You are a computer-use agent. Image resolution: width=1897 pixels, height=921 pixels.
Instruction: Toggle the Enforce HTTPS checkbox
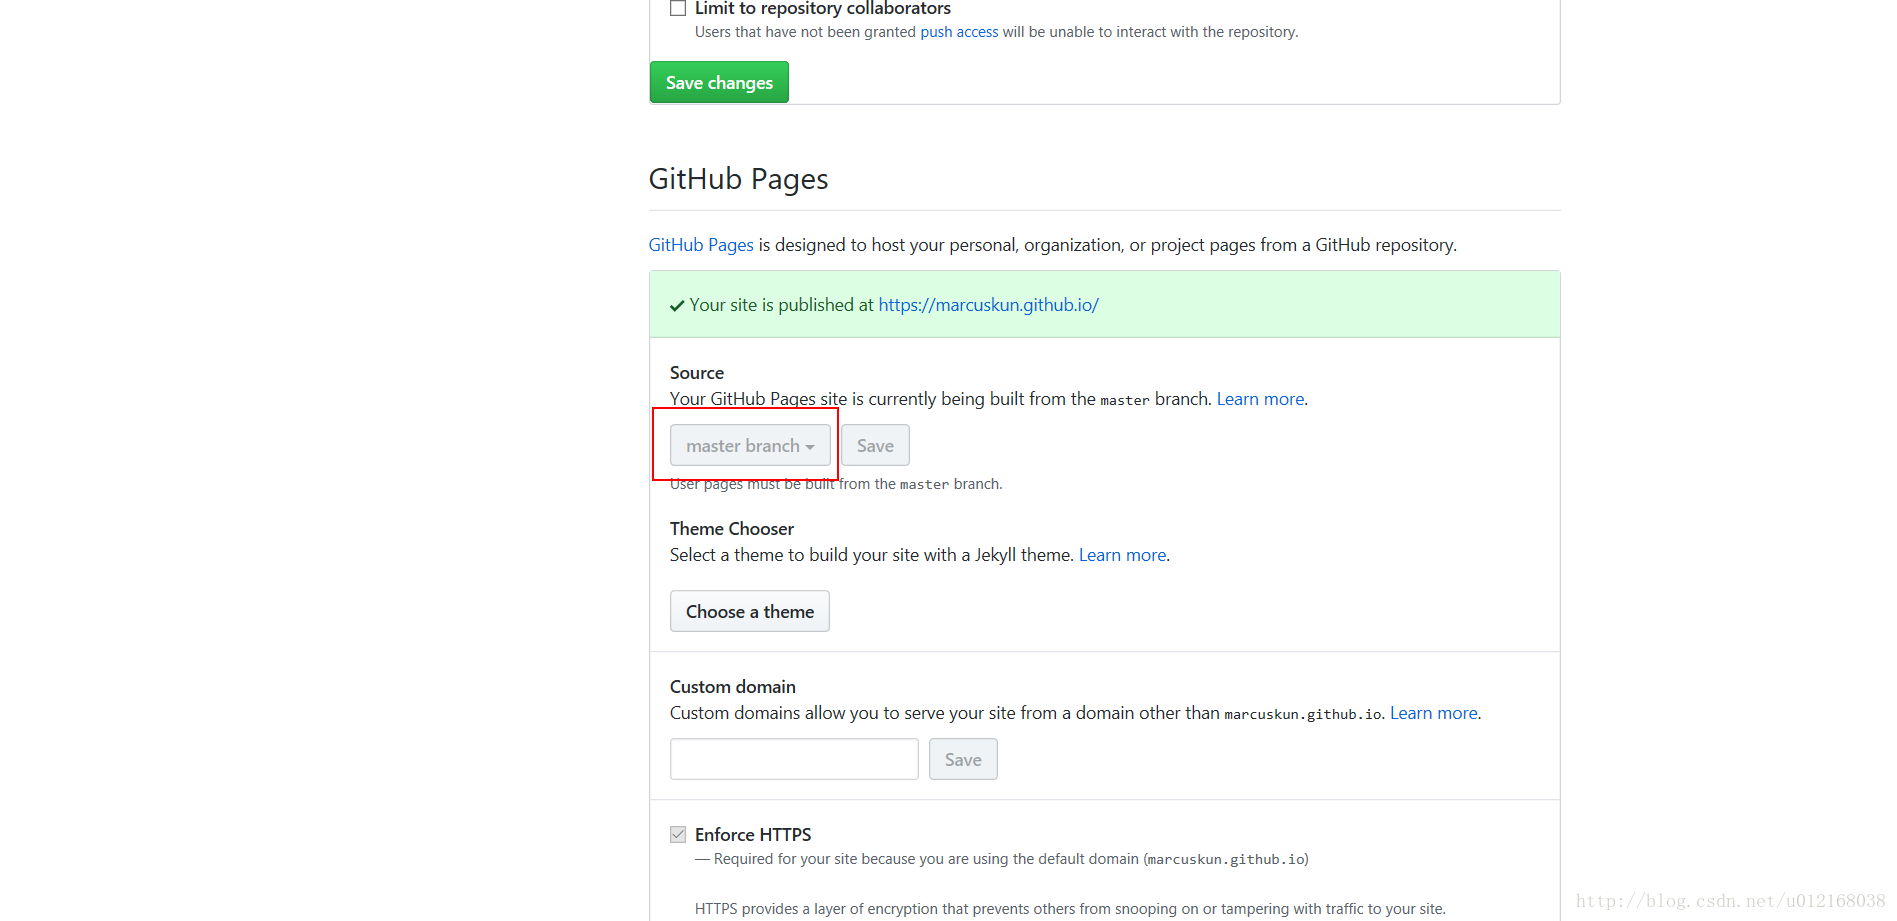click(678, 834)
